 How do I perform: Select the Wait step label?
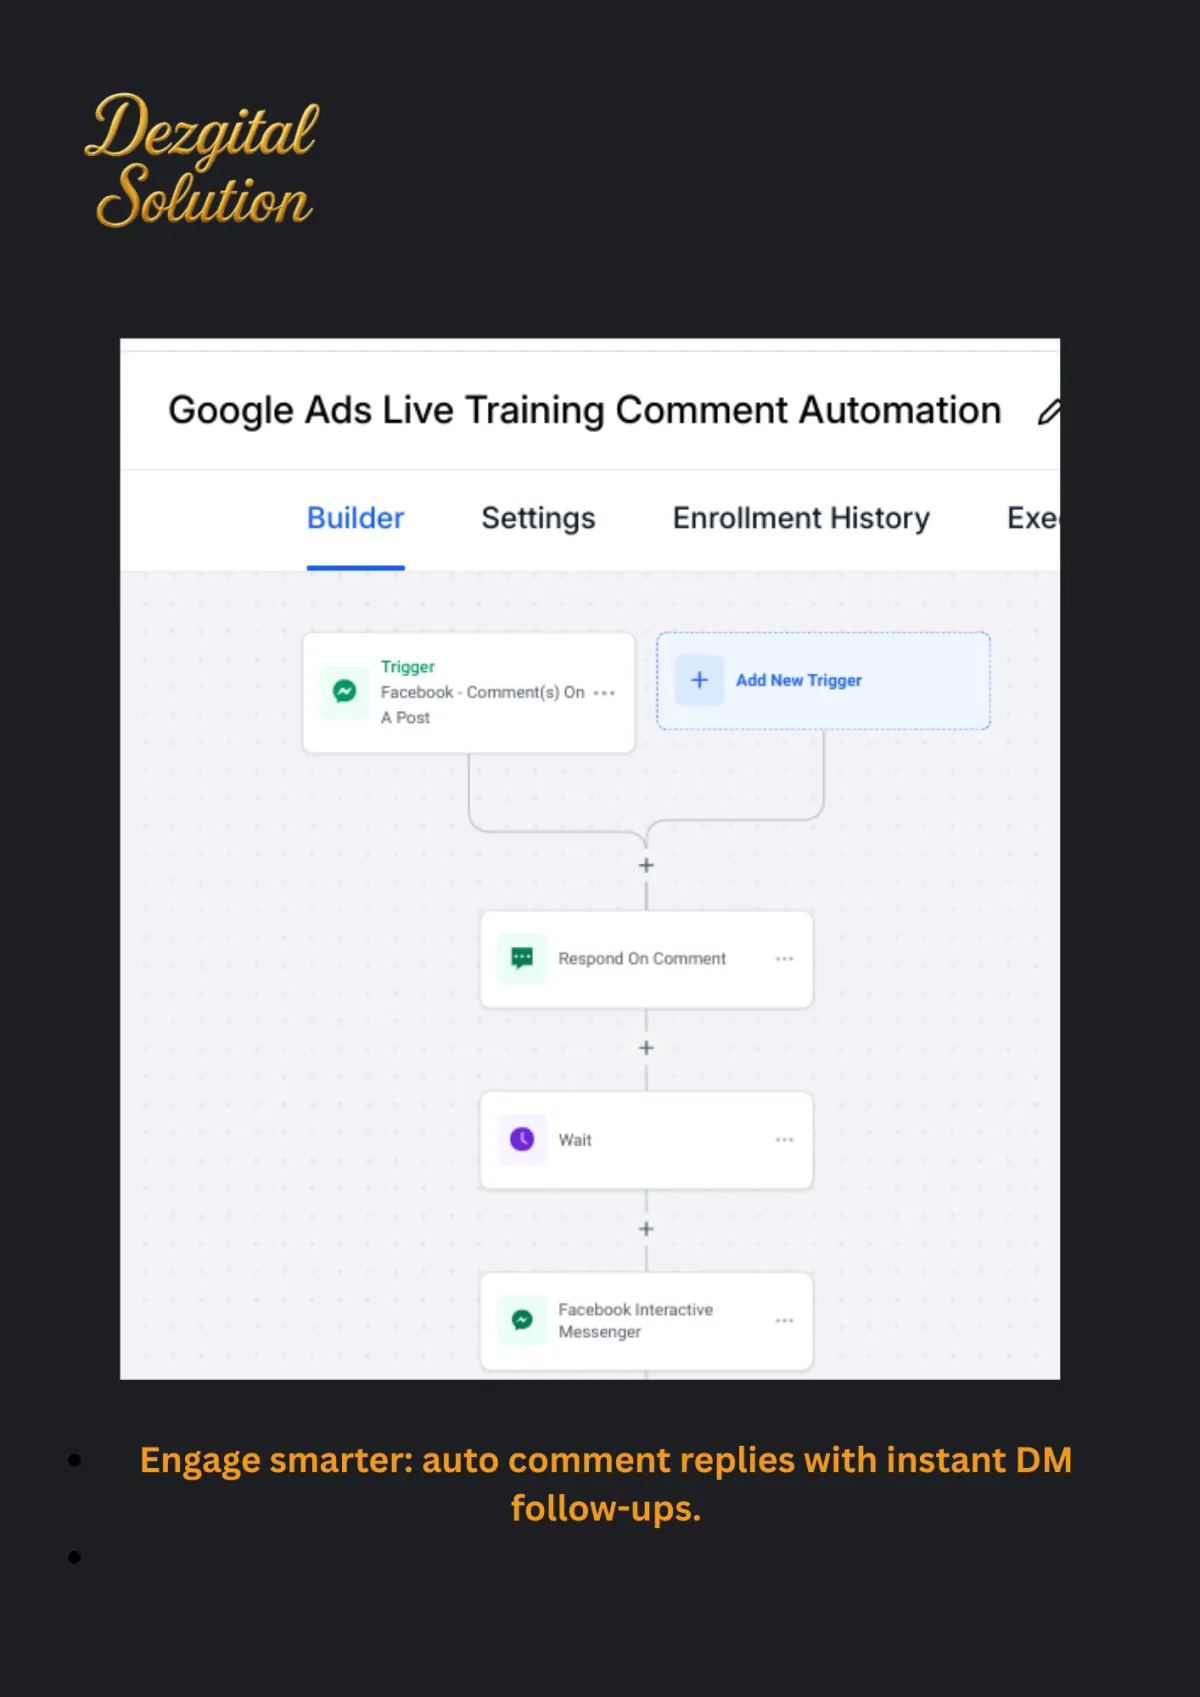pyautogui.click(x=575, y=1140)
